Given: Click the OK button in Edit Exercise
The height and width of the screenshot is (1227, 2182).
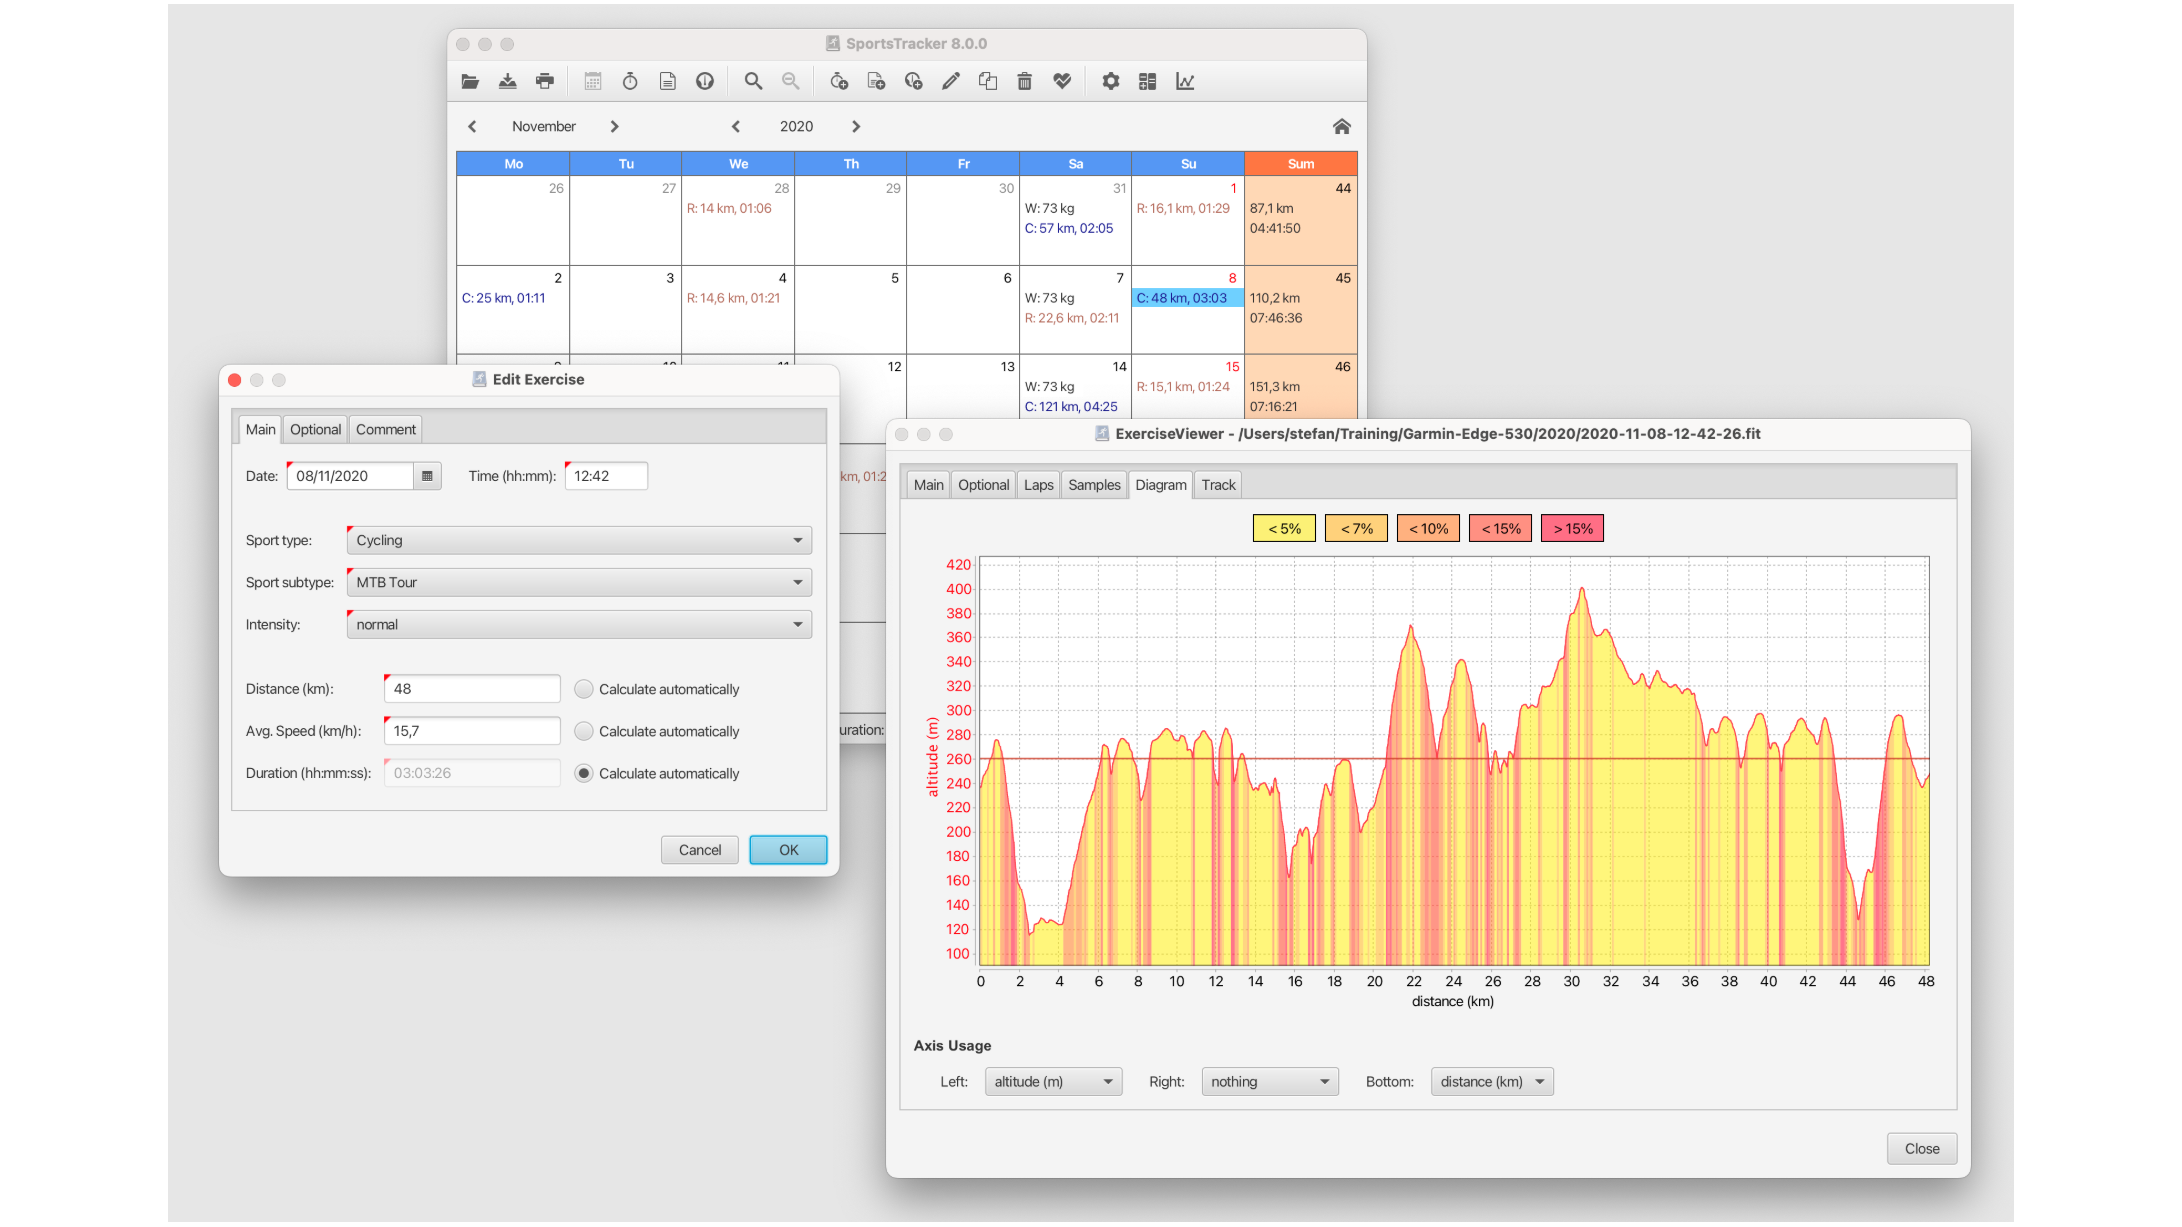Looking at the screenshot, I should pyautogui.click(x=788, y=850).
